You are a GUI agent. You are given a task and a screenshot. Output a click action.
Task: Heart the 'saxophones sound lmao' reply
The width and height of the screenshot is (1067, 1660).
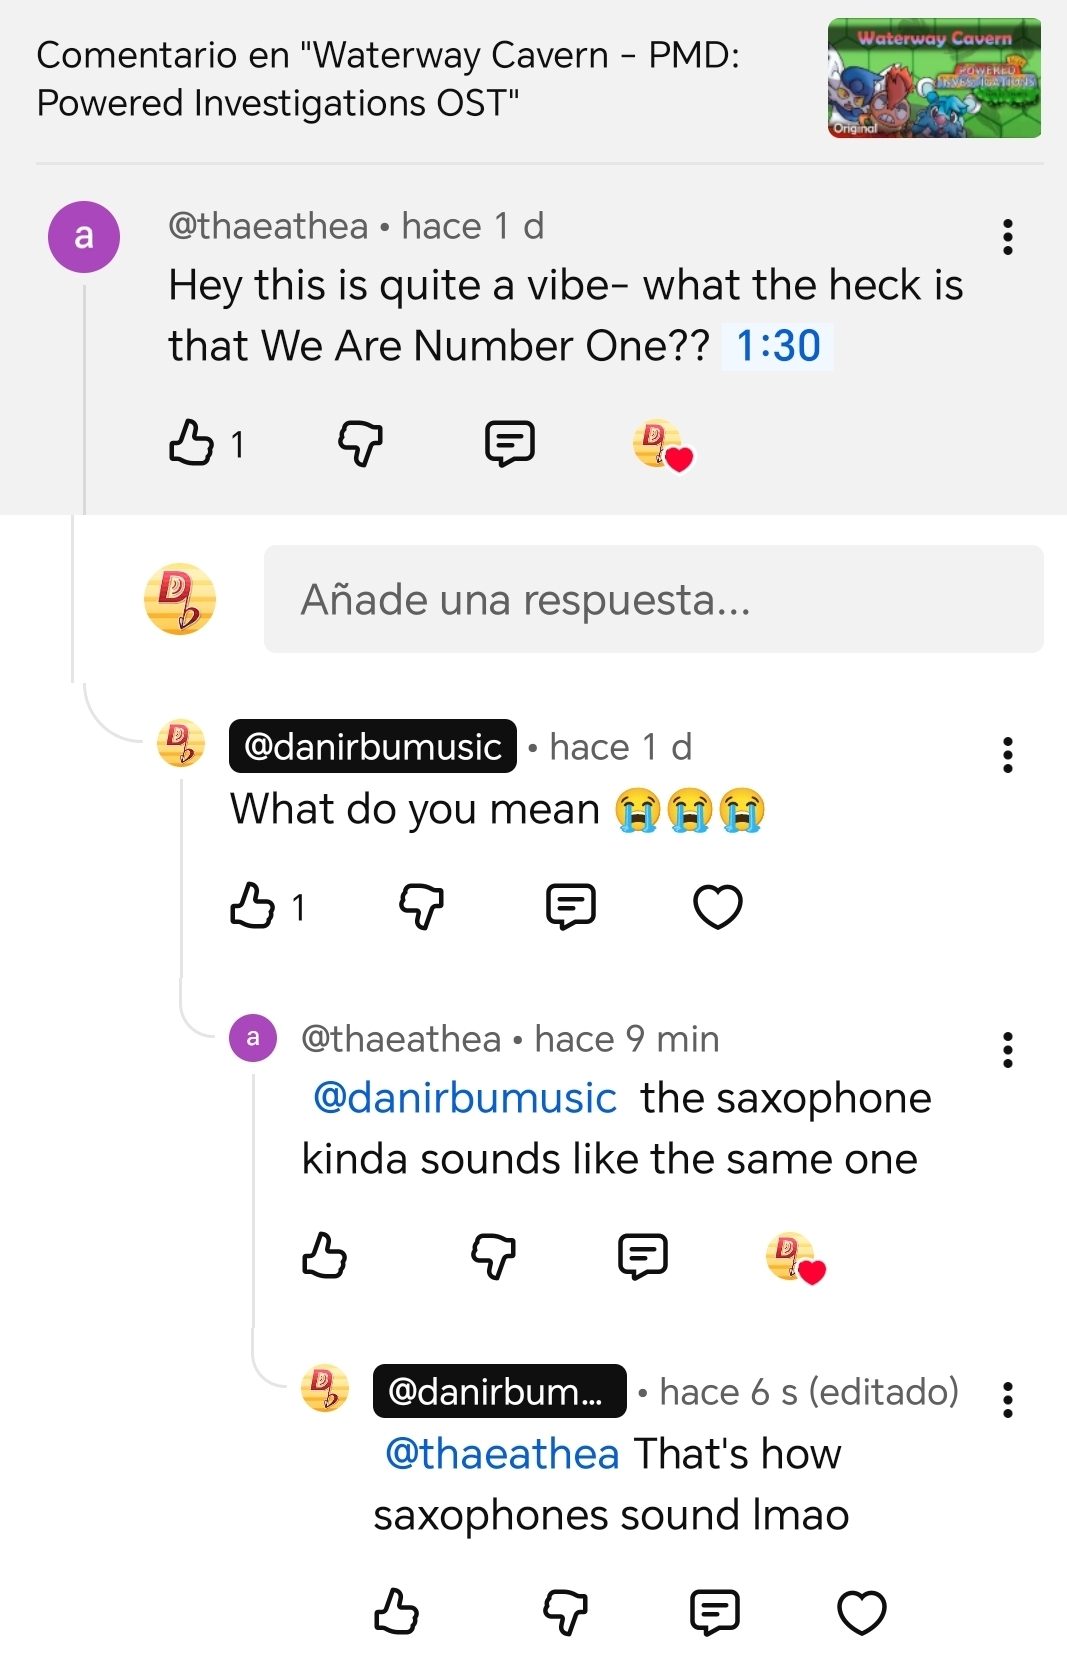[861, 1612]
